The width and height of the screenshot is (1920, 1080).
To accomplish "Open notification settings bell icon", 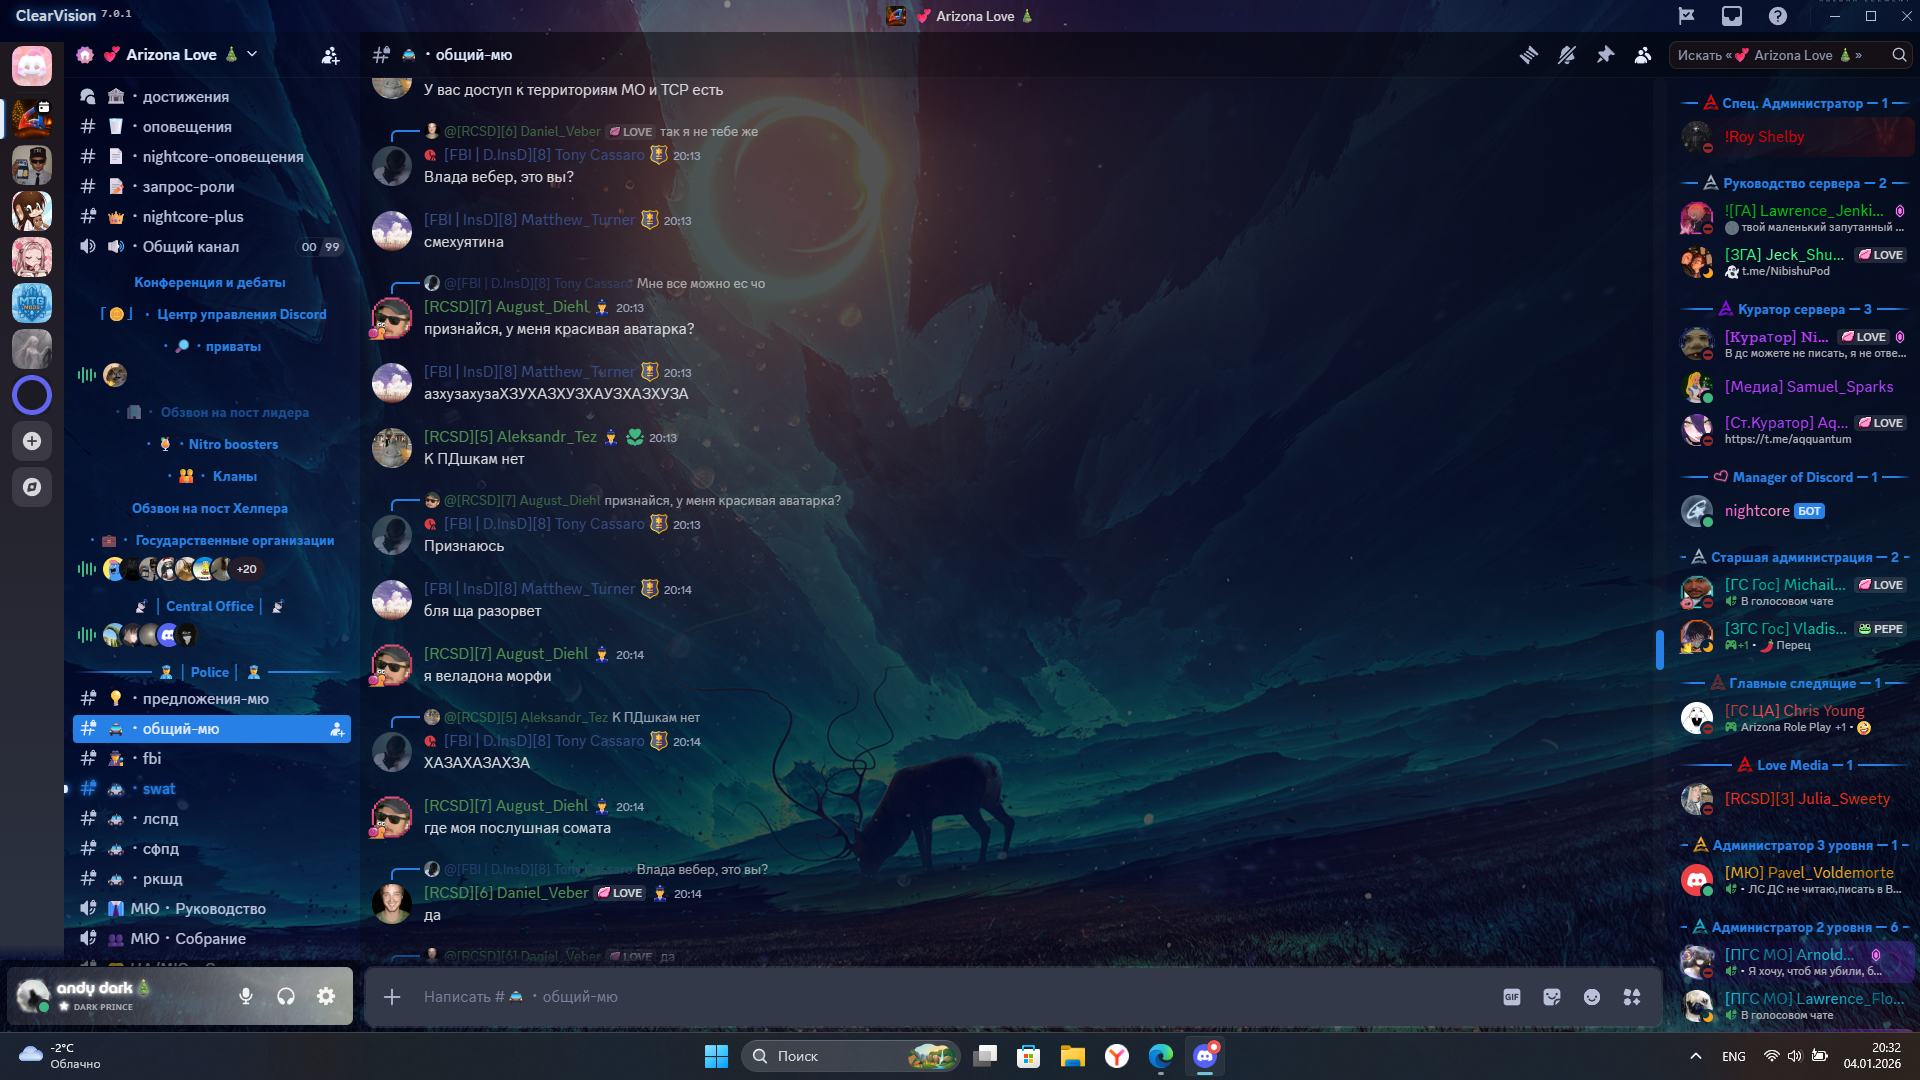I will 1567,55.
